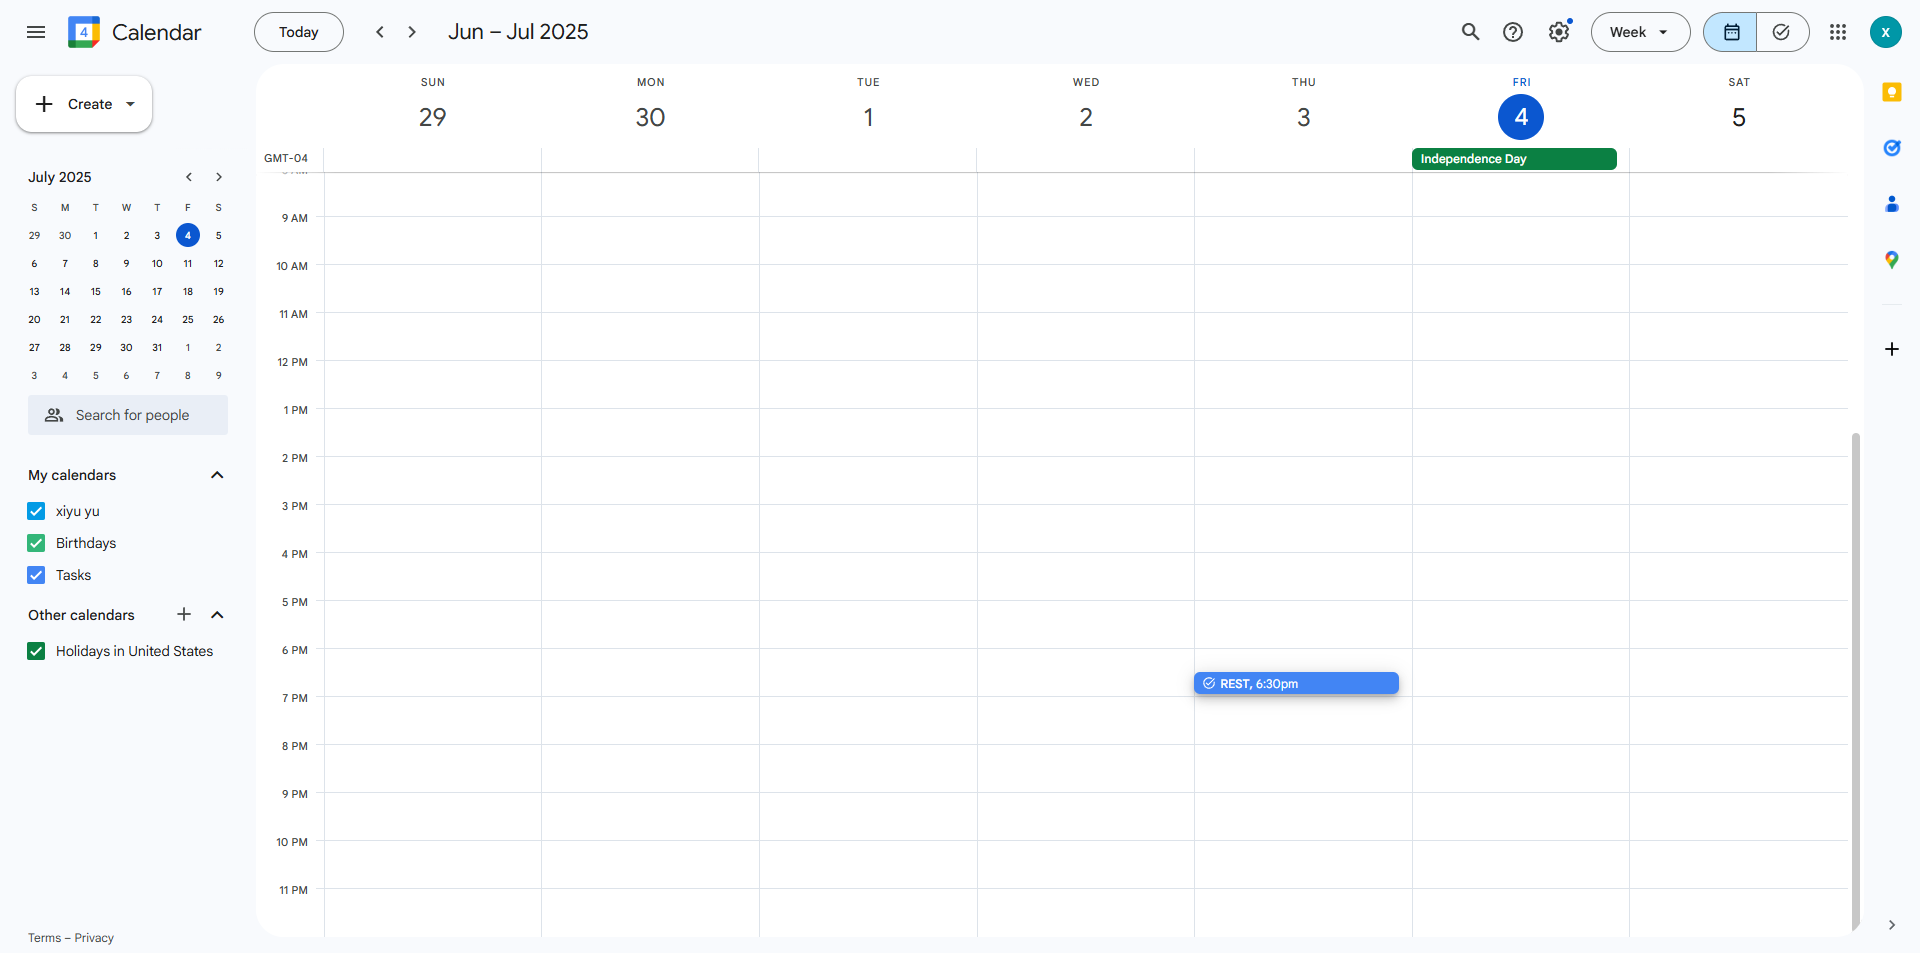
Task: Select 15 in mini calendar
Action: pos(96,291)
